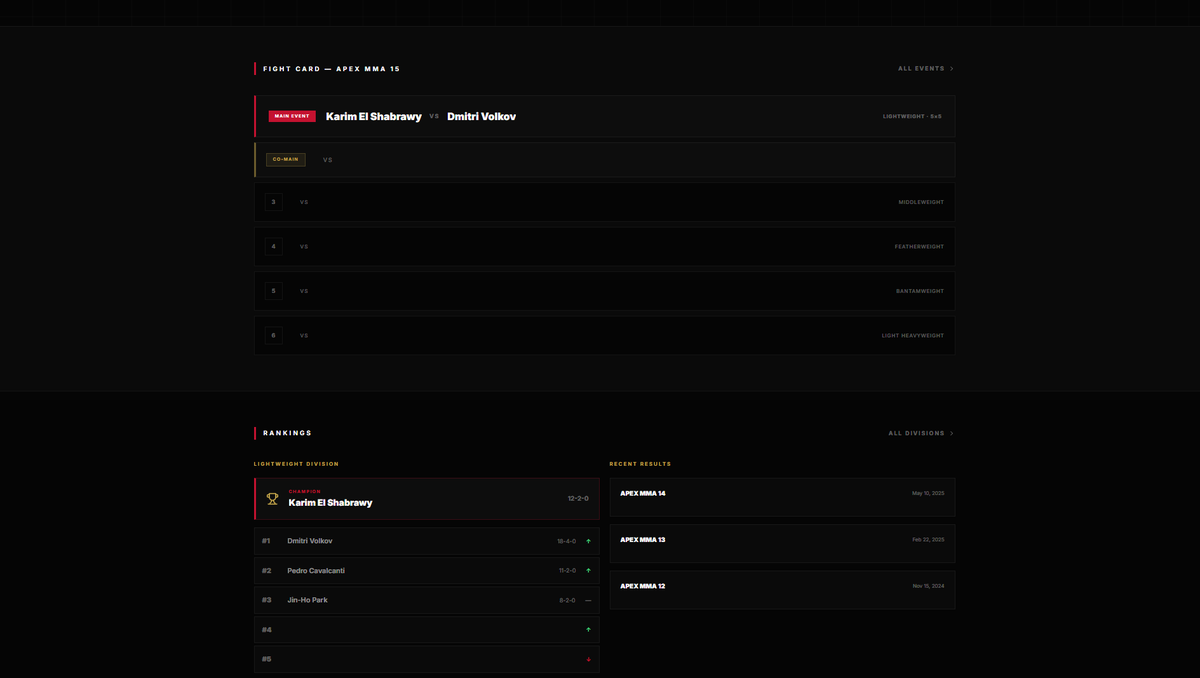Click the Nov 15, 2024 date
1200x678 pixels.
[928, 586]
